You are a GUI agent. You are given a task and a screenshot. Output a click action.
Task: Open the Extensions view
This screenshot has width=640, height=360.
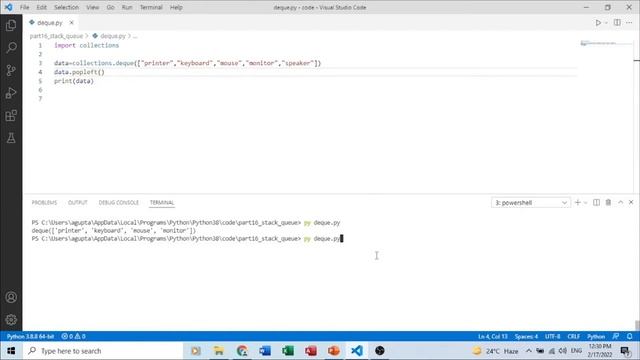11,116
